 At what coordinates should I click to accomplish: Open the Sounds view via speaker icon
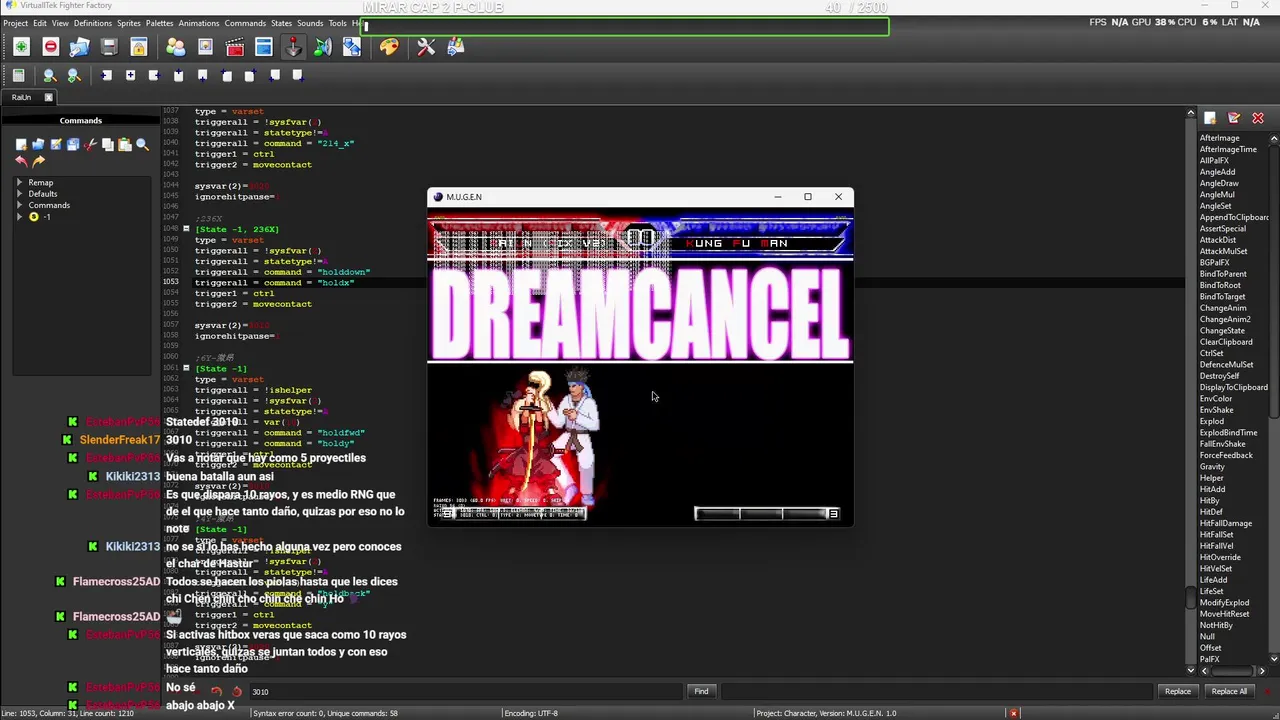pyautogui.click(x=322, y=47)
